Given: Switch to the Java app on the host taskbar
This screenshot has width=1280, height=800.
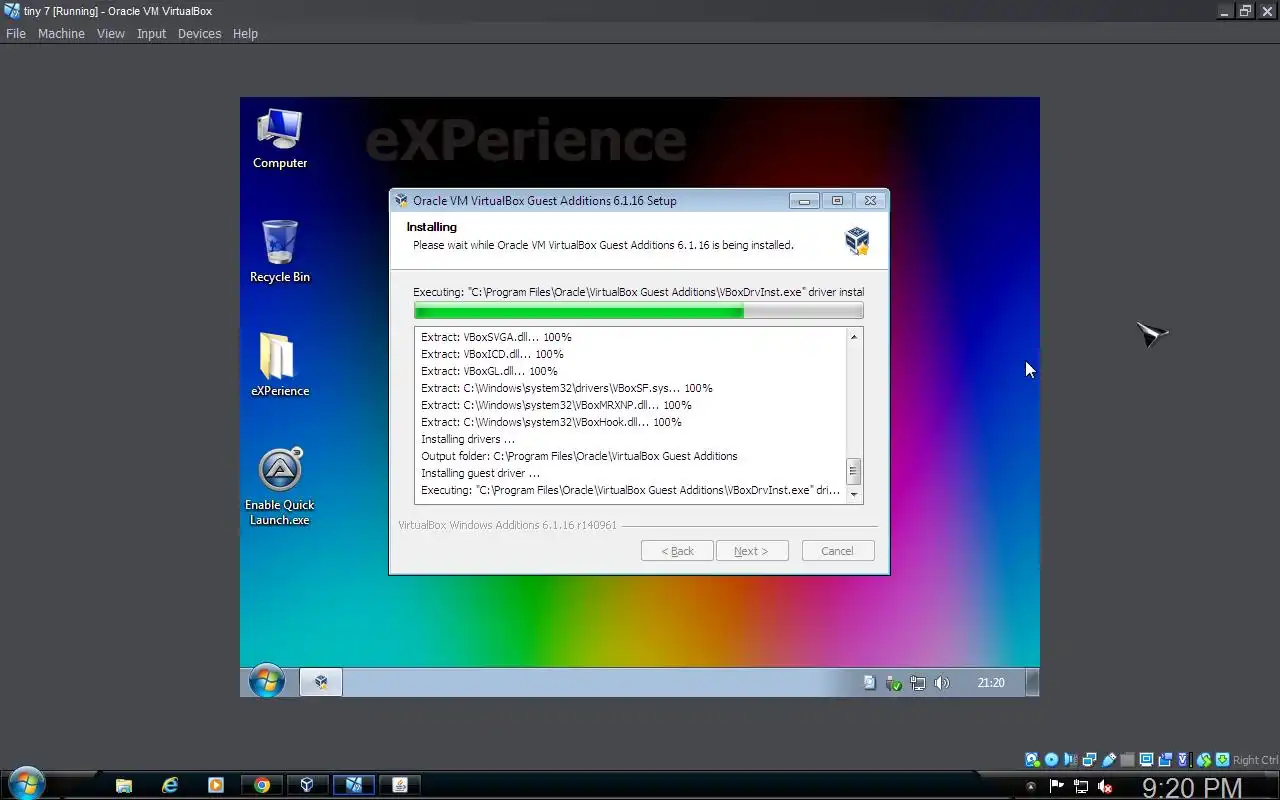Looking at the screenshot, I should click(x=399, y=785).
